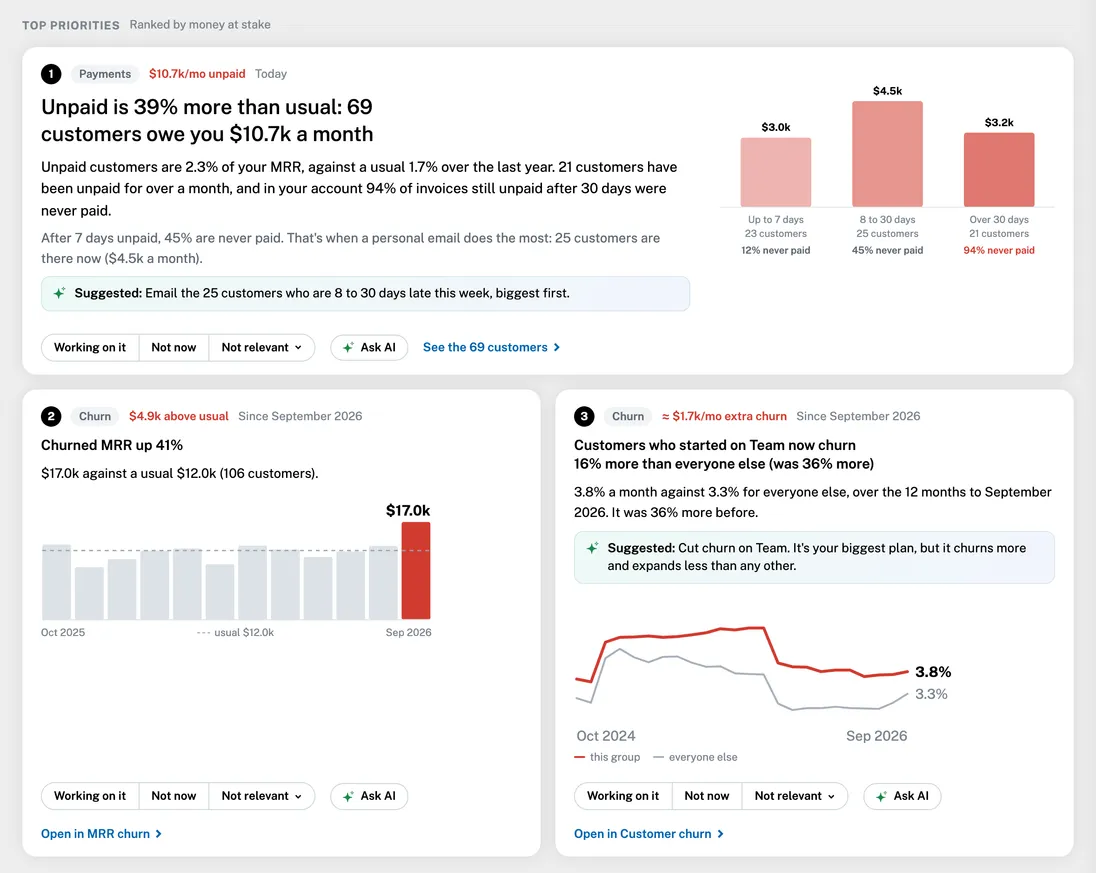The height and width of the screenshot is (873, 1096).
Task: Select the $3.0k Up to 7 days bar
Action: 776,172
